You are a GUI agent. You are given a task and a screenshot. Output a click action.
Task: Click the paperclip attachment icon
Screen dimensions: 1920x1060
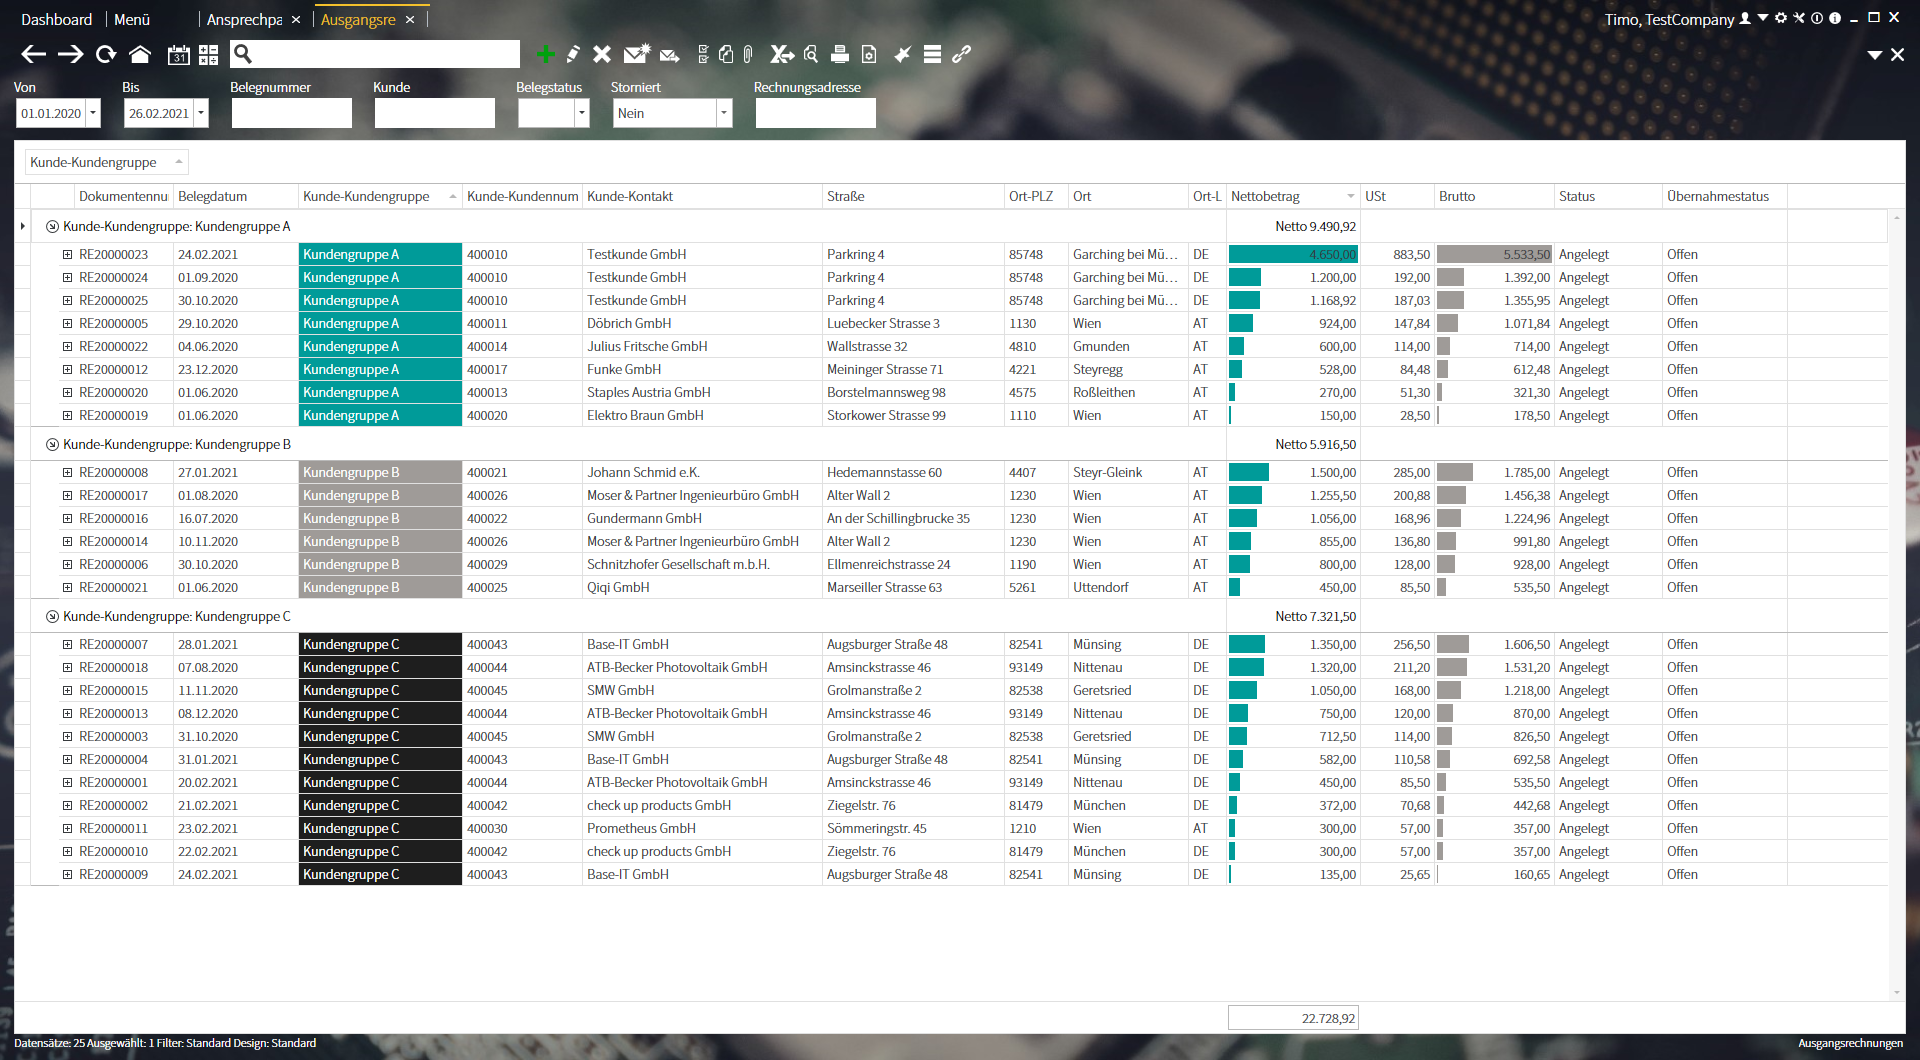tap(748, 54)
